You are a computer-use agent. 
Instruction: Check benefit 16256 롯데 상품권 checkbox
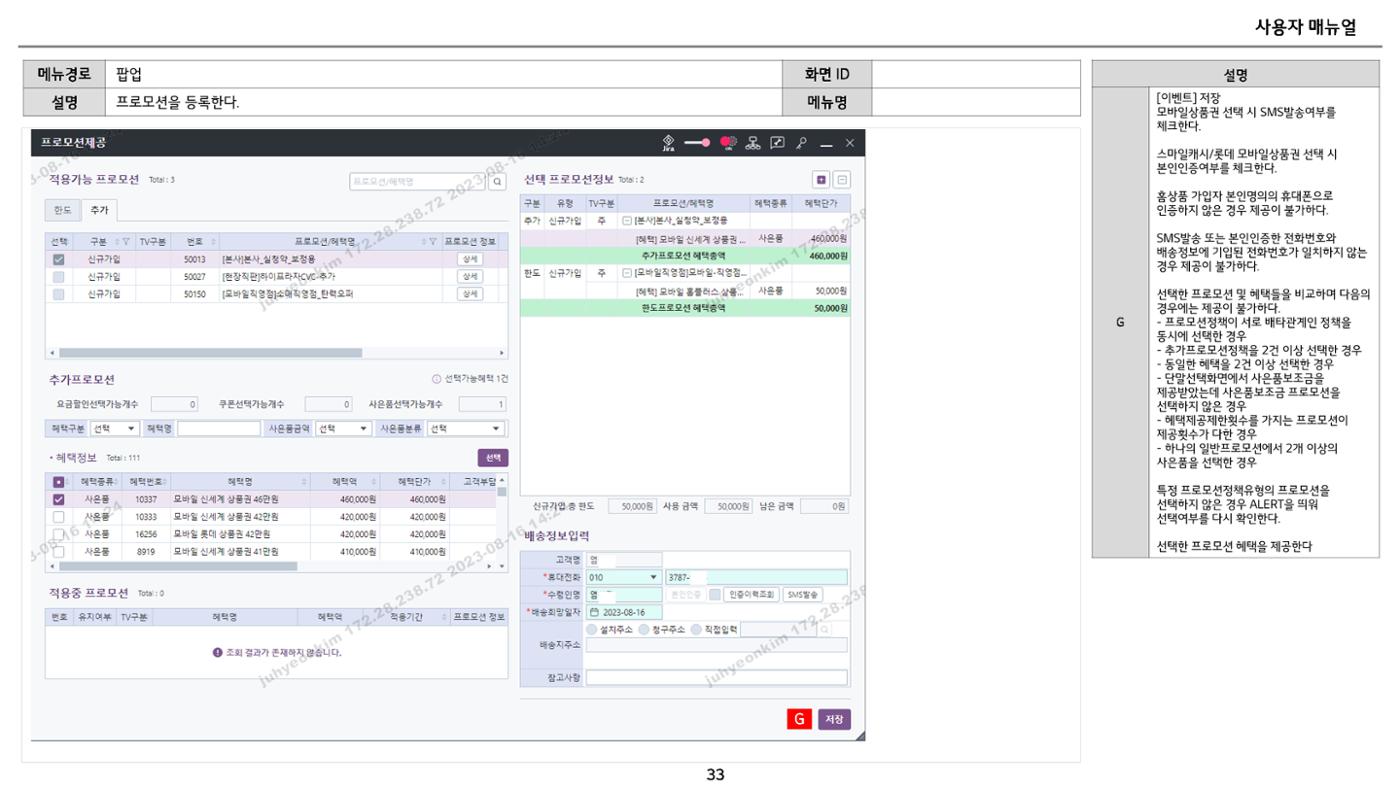pyautogui.click(x=58, y=534)
